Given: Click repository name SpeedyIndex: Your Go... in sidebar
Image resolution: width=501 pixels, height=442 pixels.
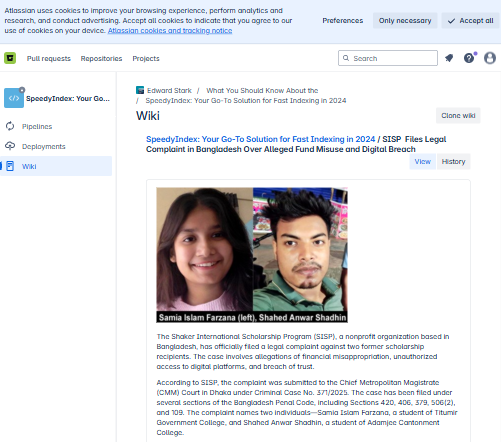Looking at the screenshot, I should (x=68, y=98).
